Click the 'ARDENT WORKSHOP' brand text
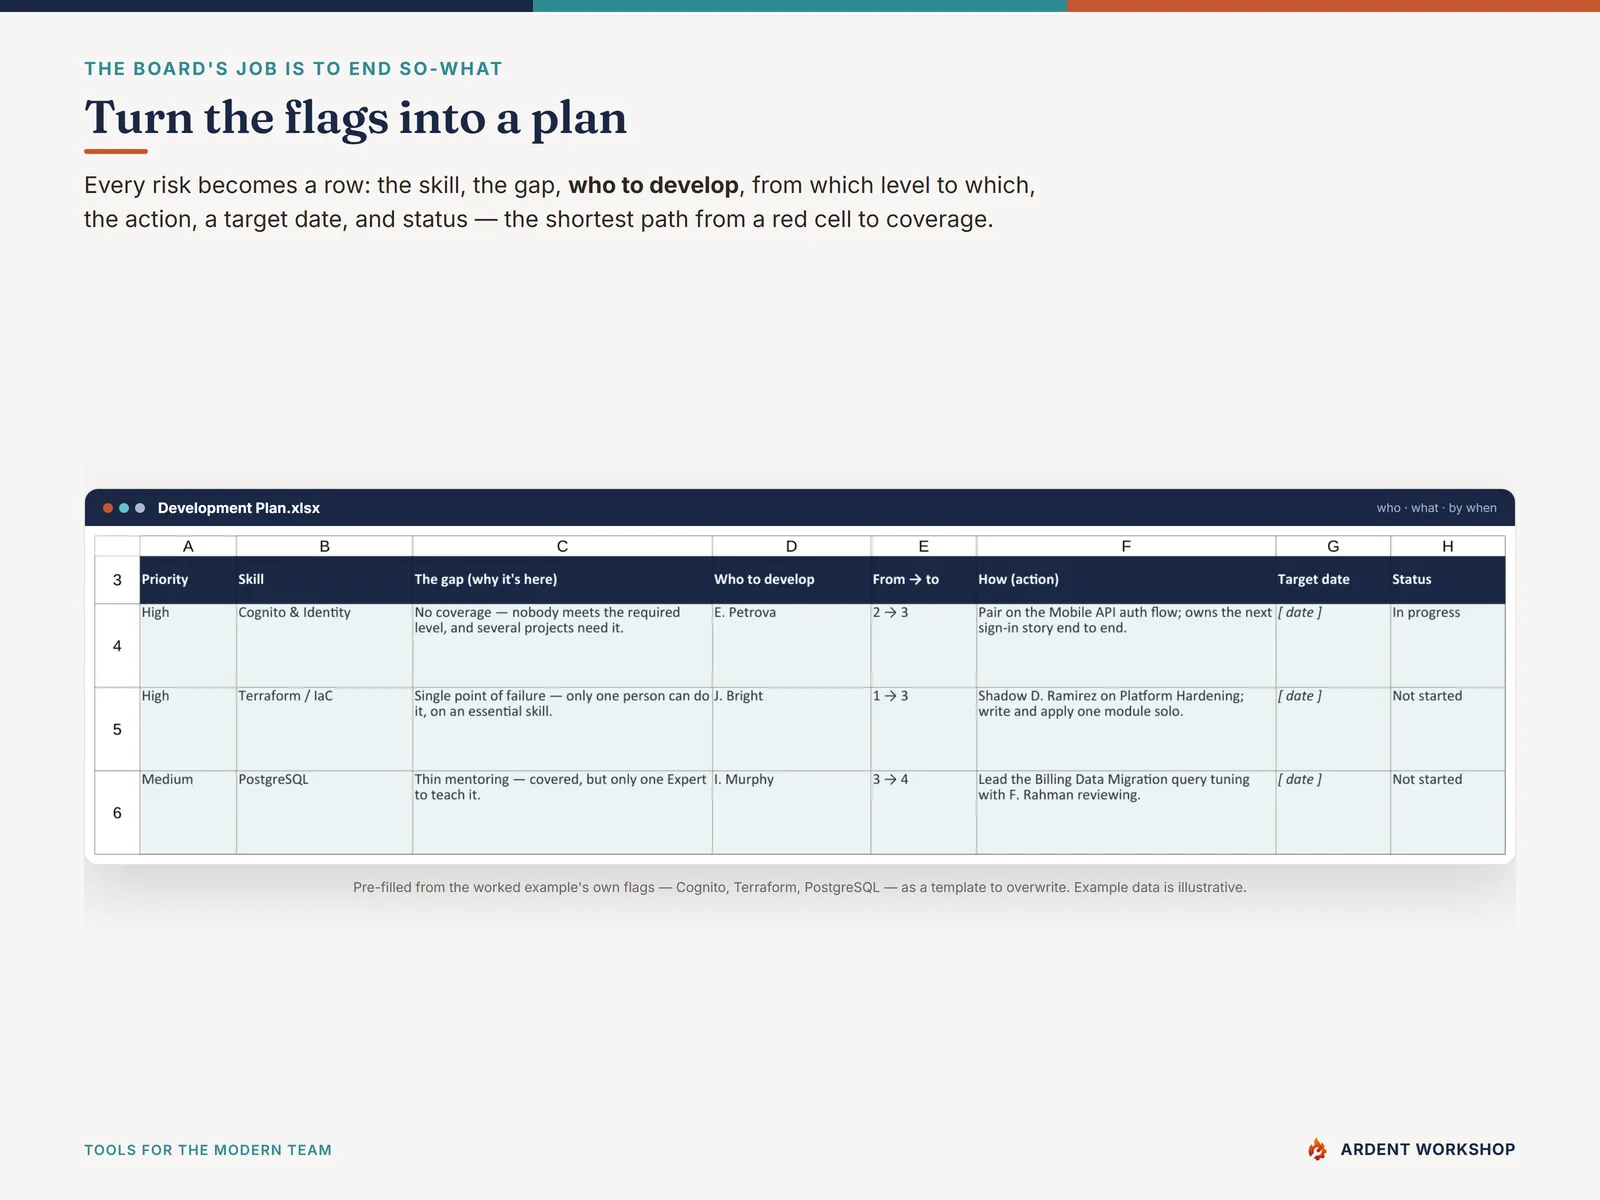The height and width of the screenshot is (1200, 1600). 1428,1150
